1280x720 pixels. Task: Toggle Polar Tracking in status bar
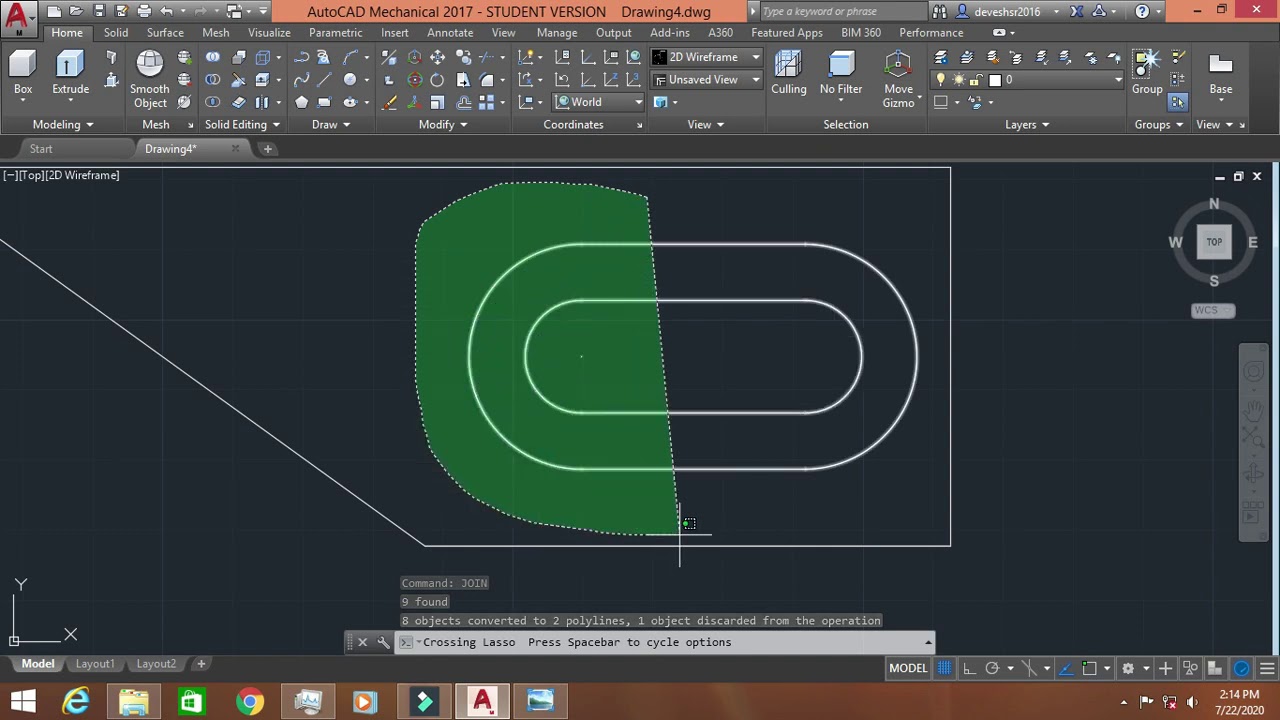click(x=992, y=668)
